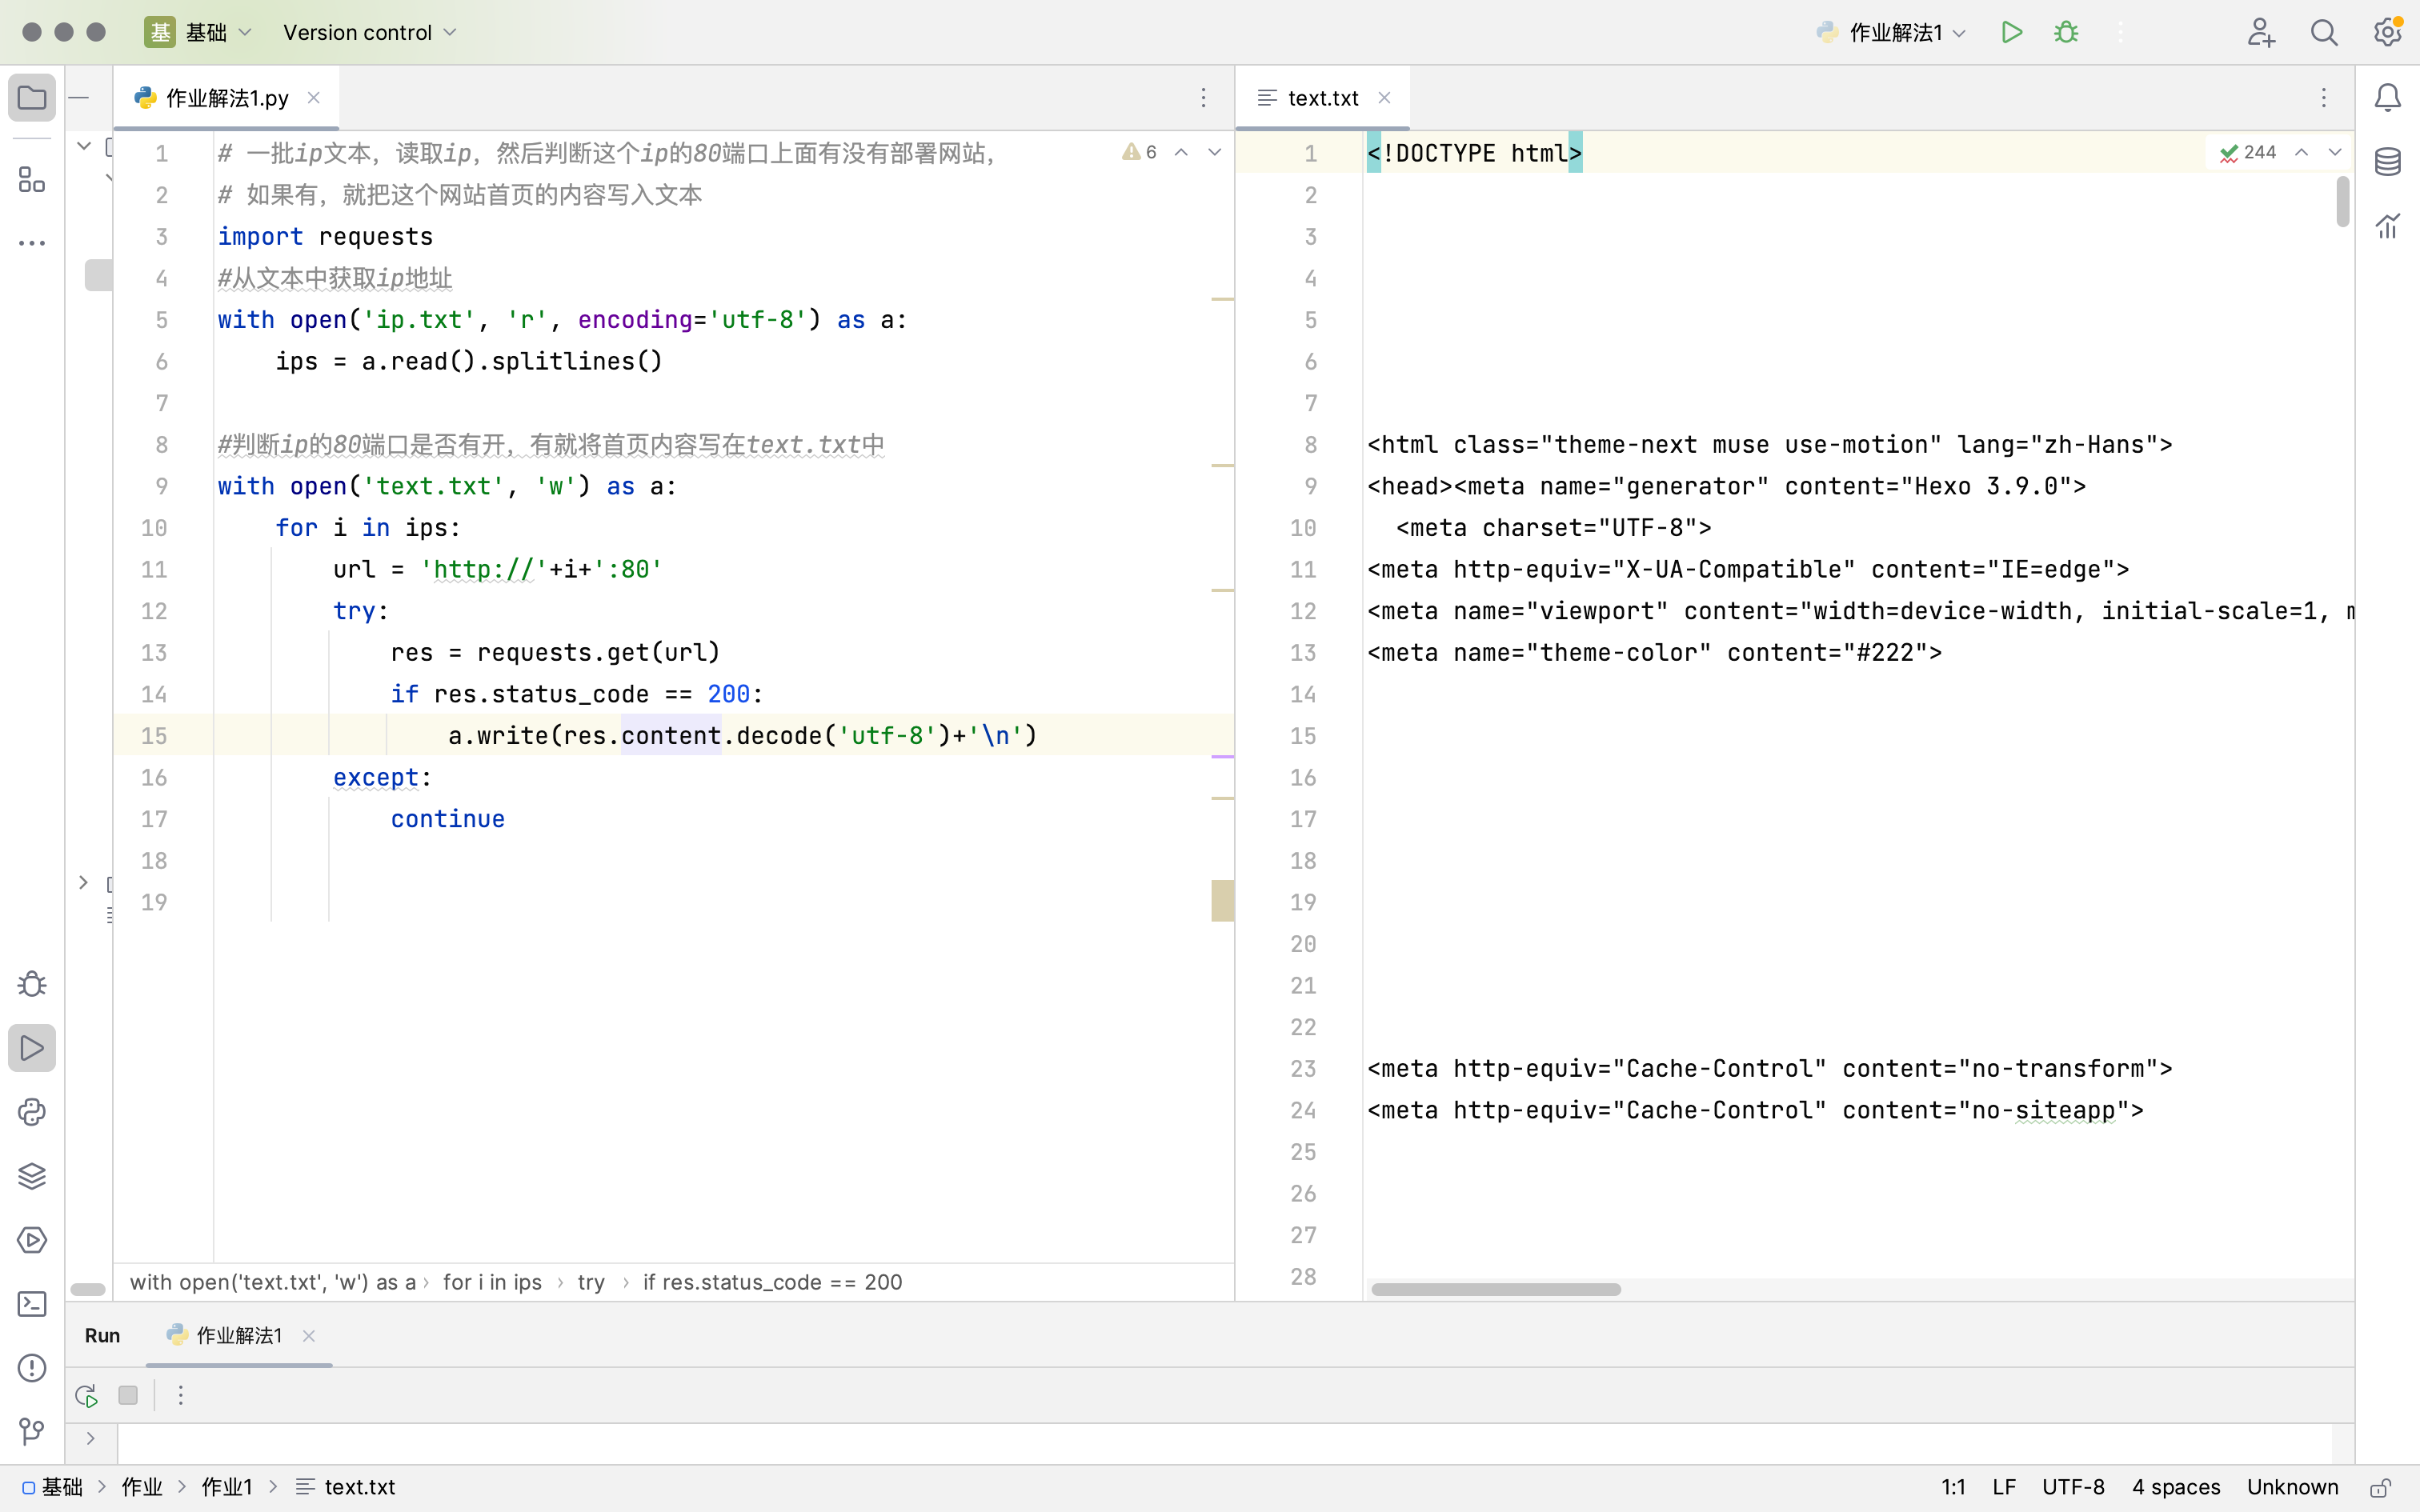This screenshot has height=1512, width=2420.
Task: Click 'for i in ips' code breadcrumb
Action: click(x=492, y=1282)
